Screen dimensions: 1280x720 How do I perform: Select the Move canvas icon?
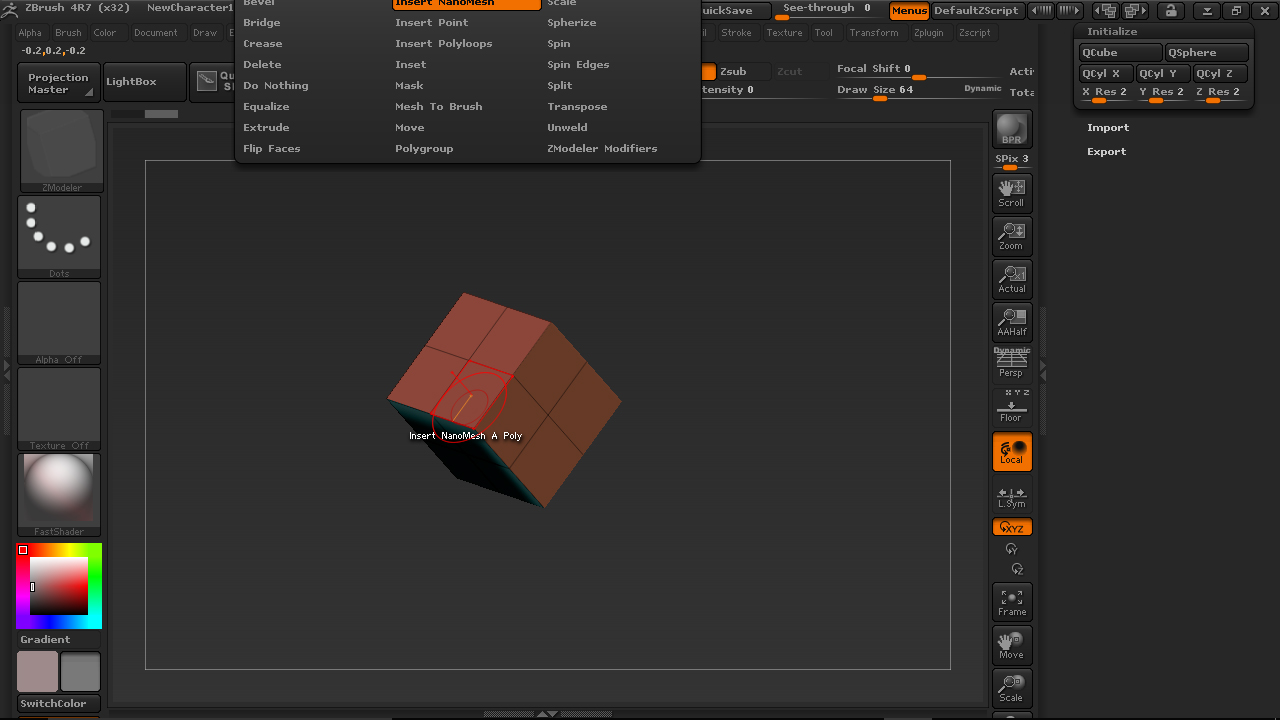[1012, 645]
